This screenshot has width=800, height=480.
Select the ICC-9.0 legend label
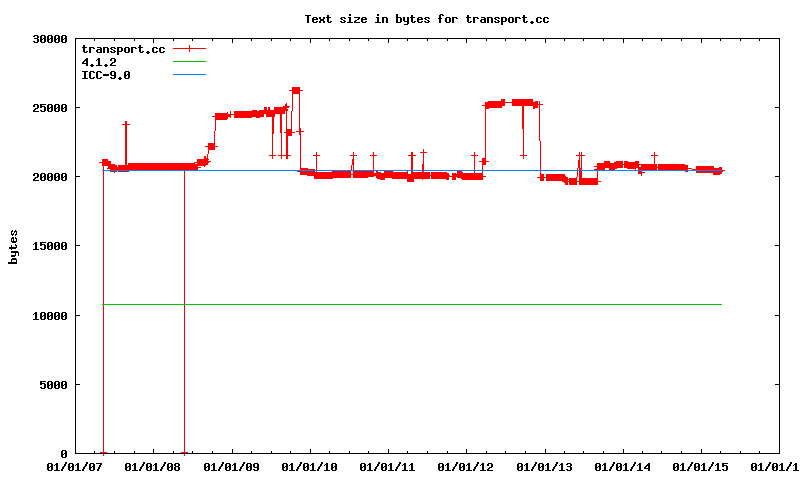pos(105,75)
